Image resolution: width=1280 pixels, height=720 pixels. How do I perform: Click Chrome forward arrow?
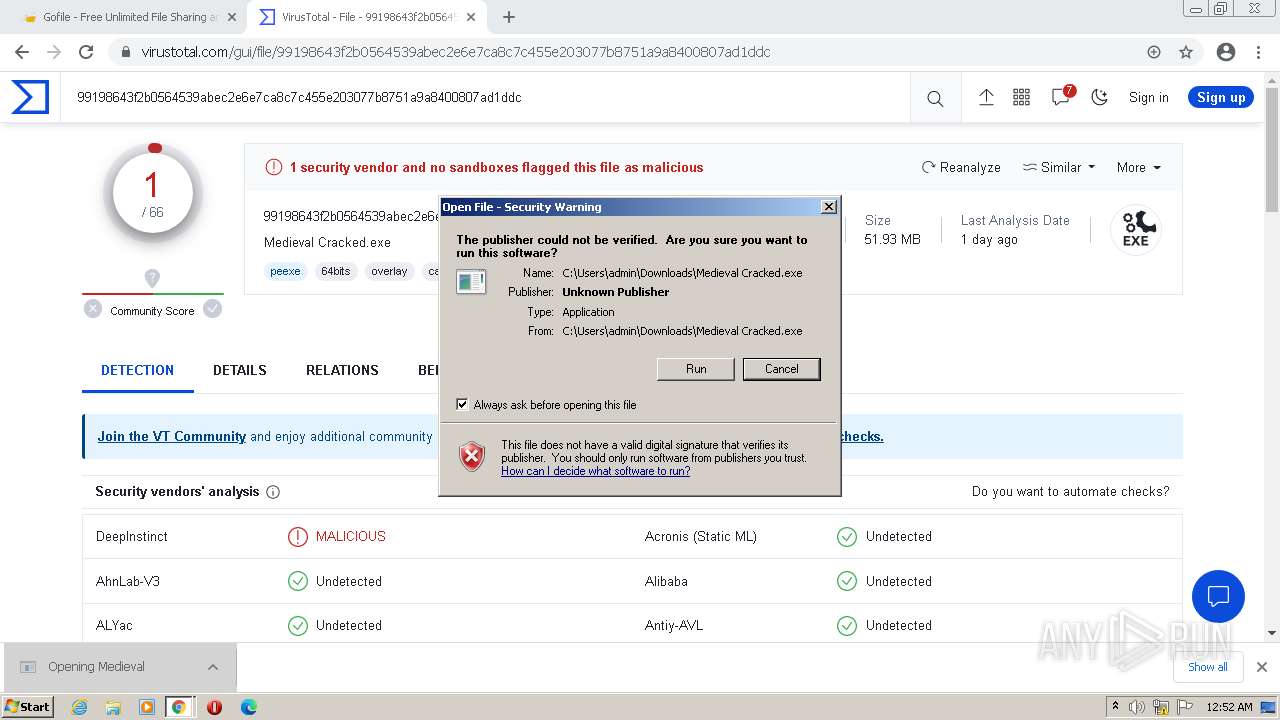[54, 52]
